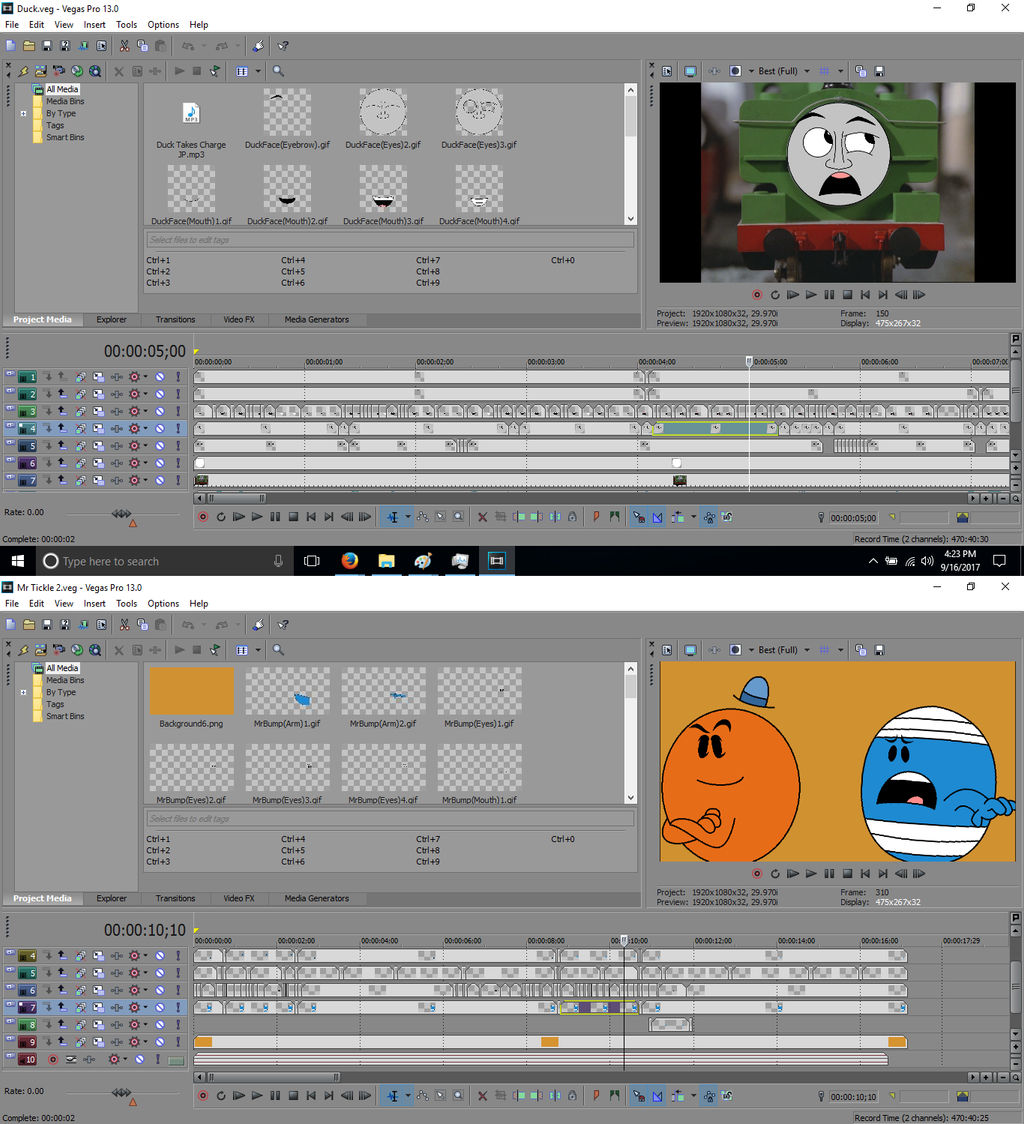Click Duck.veg timeline horizontal scrollbar thumb
Viewport: 1024px width, 1124px height.
pos(237,497)
